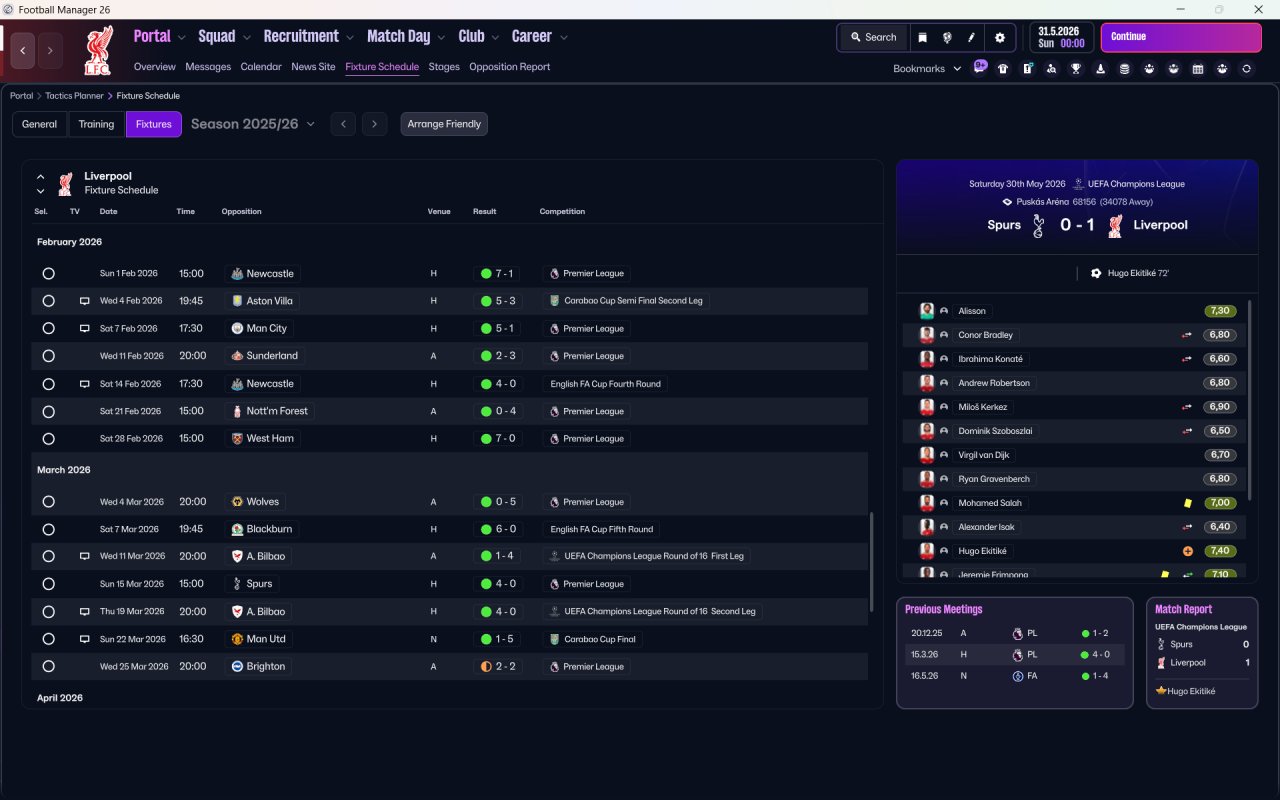The width and height of the screenshot is (1280, 800).
Task: Click substitution arrows on Conor Bradley row
Action: coord(1187,335)
